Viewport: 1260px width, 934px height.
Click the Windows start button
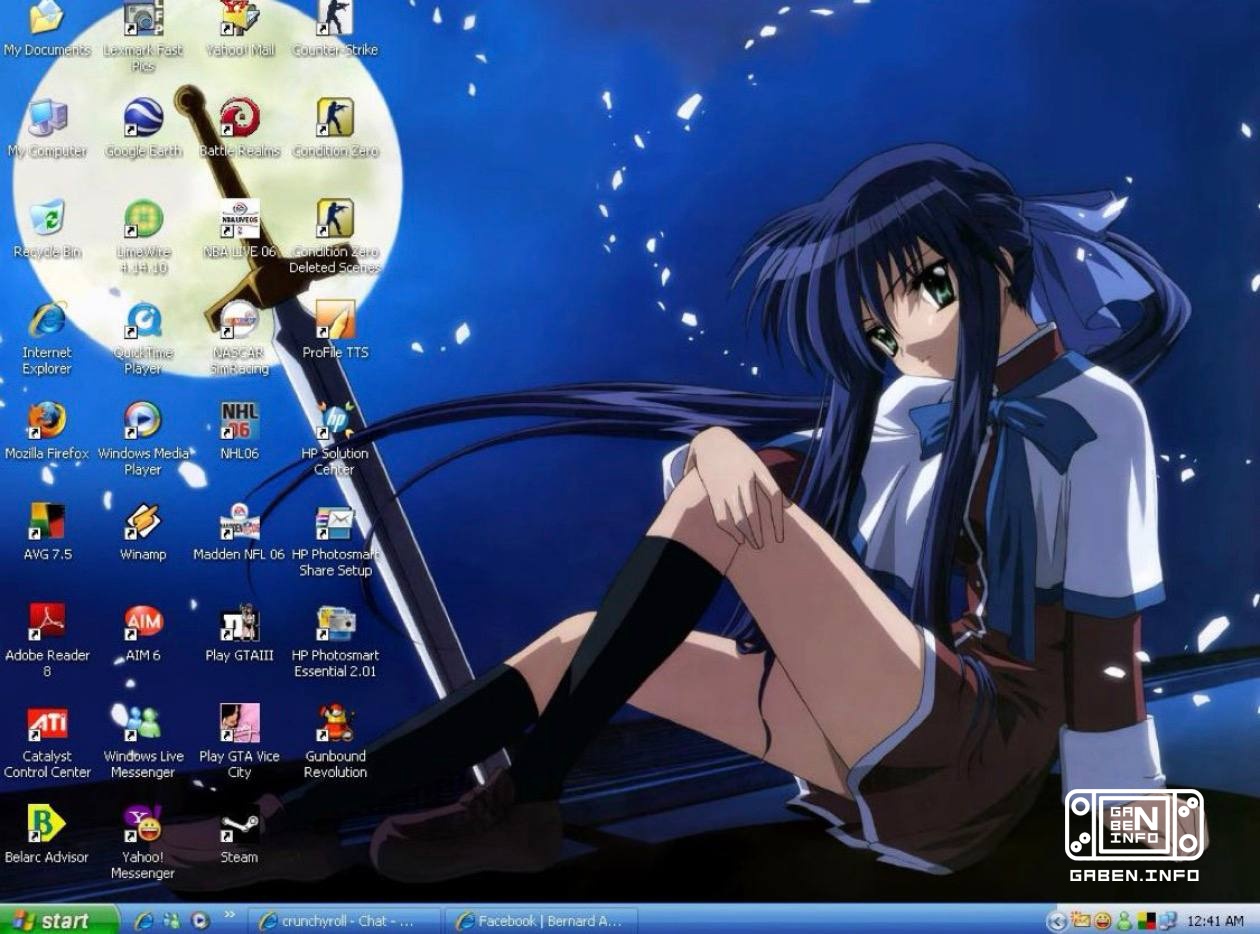click(x=58, y=920)
